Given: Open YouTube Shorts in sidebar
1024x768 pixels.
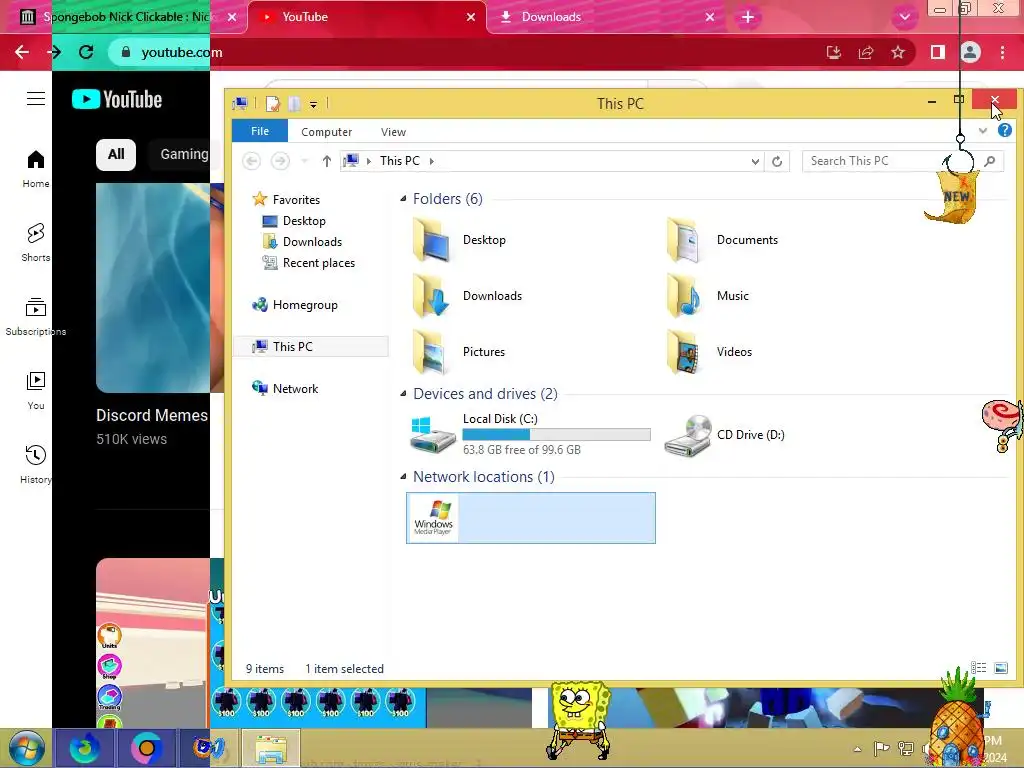Looking at the screenshot, I should click(36, 243).
